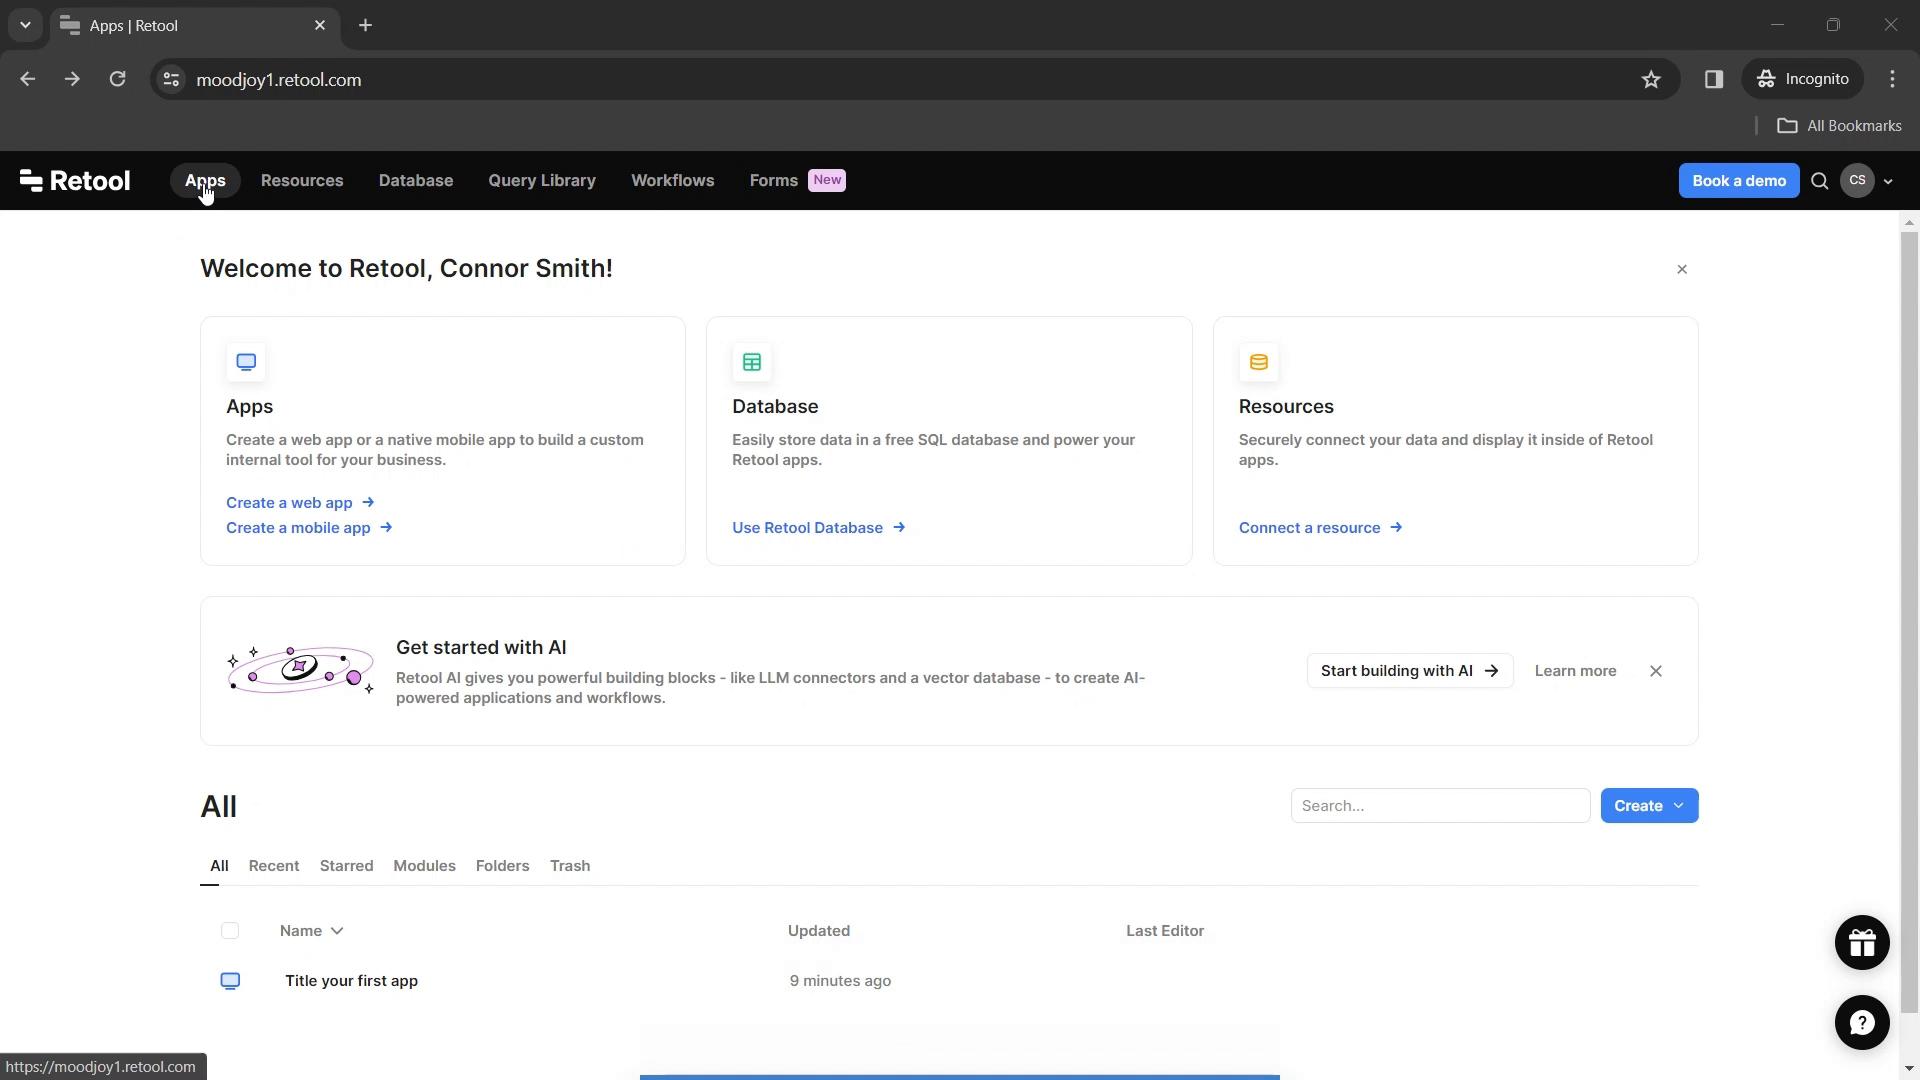1920x1080 pixels.
Task: Switch to the Trash tab
Action: coord(570,866)
